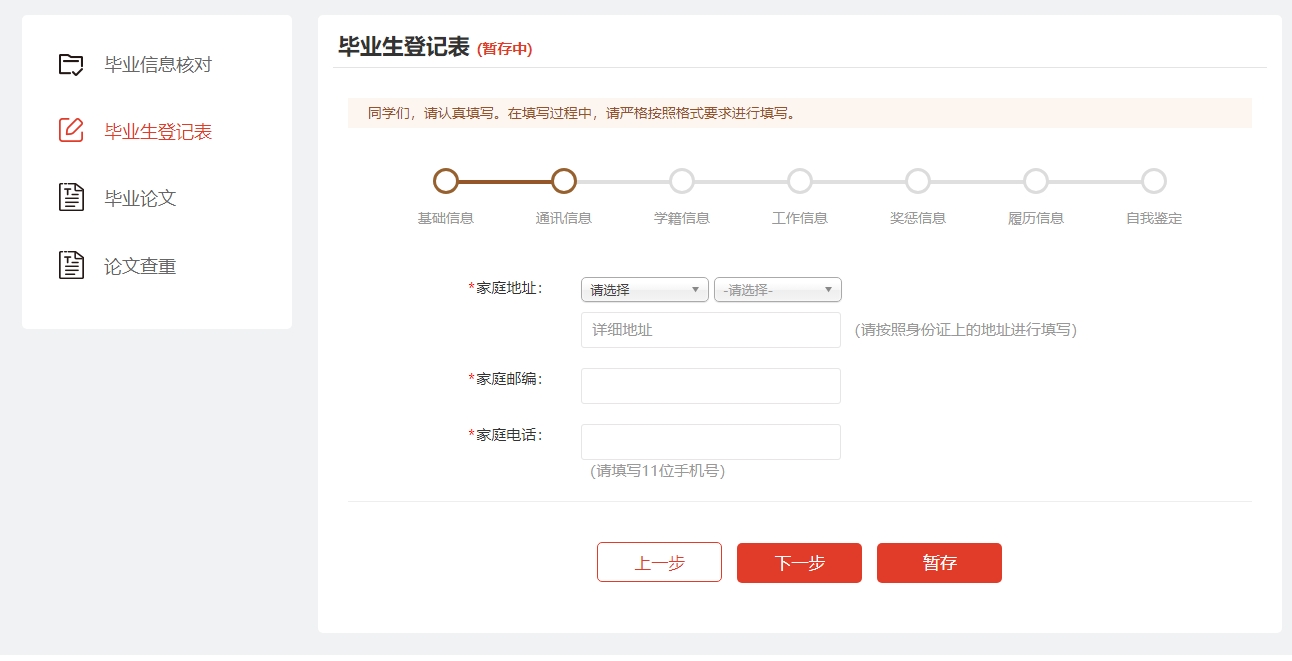Click the red 暂存 button
Image resolution: width=1292 pixels, height=661 pixels.
pos(939,563)
